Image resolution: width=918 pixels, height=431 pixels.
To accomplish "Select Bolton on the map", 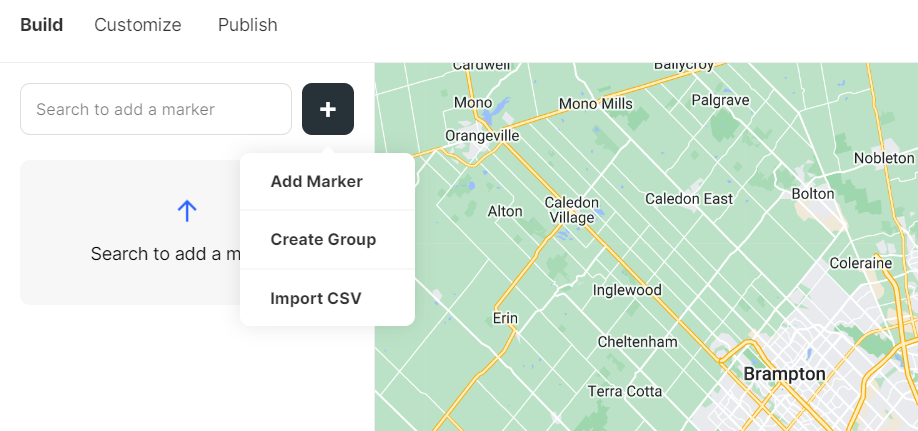I will (813, 193).
